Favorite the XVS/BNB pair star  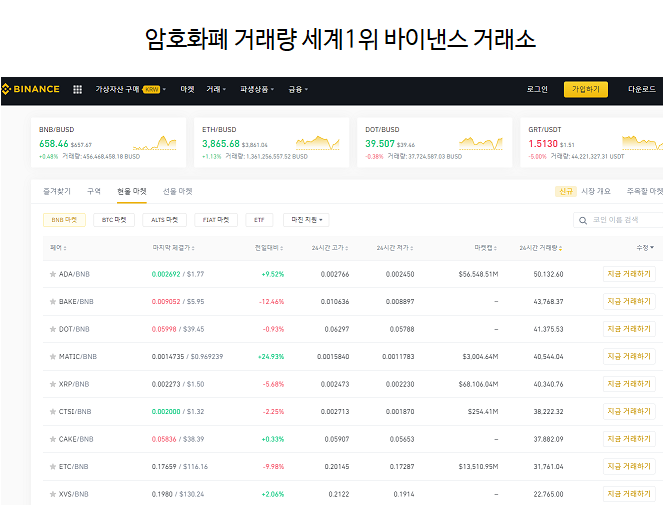coord(53,494)
